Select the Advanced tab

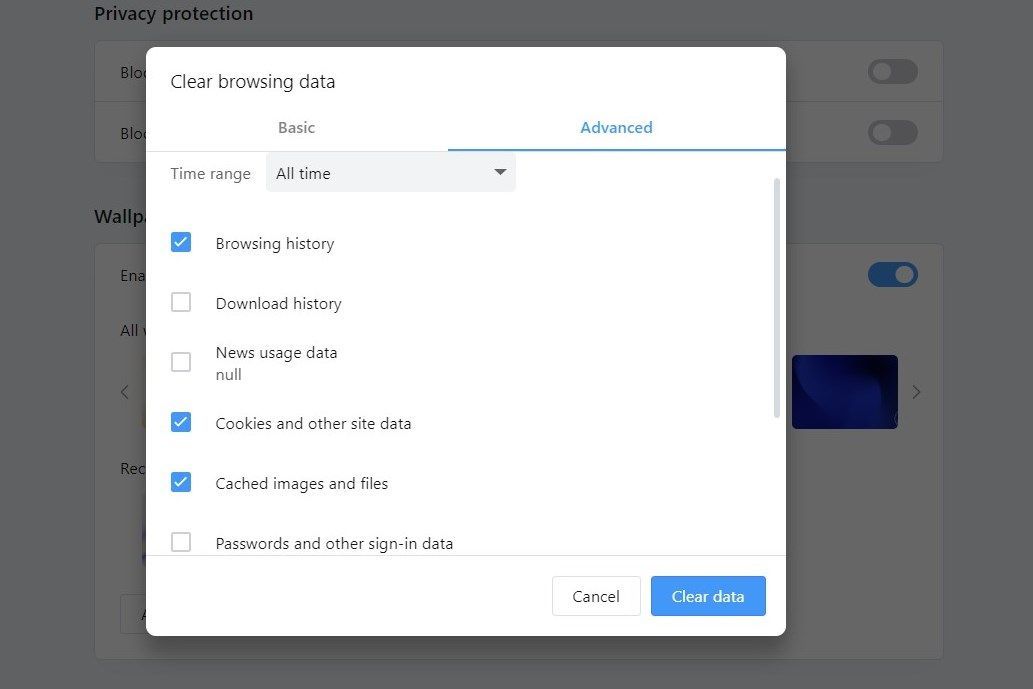616,128
